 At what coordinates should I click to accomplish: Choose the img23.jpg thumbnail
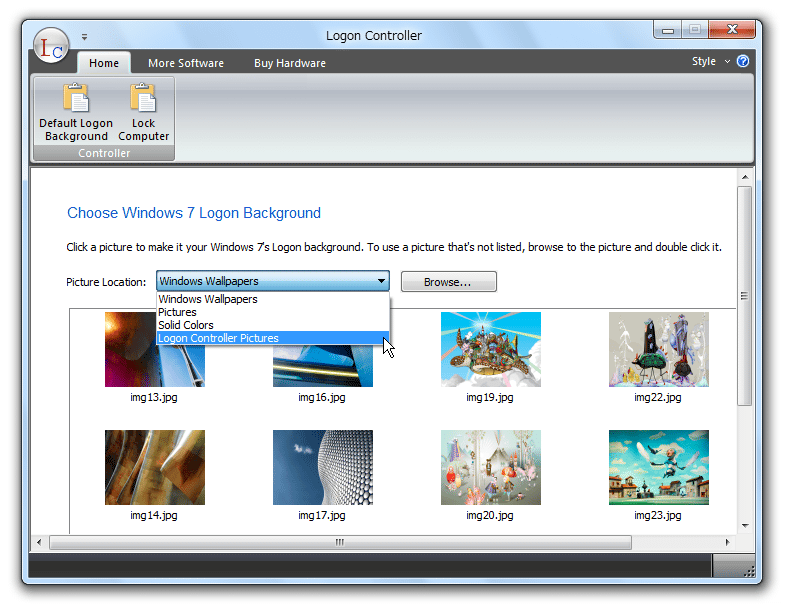[659, 467]
